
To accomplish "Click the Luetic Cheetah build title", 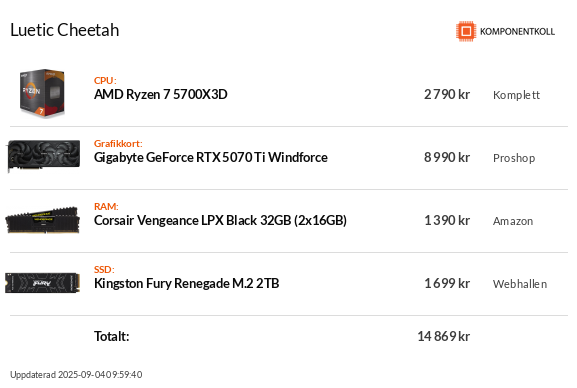I will [65, 30].
